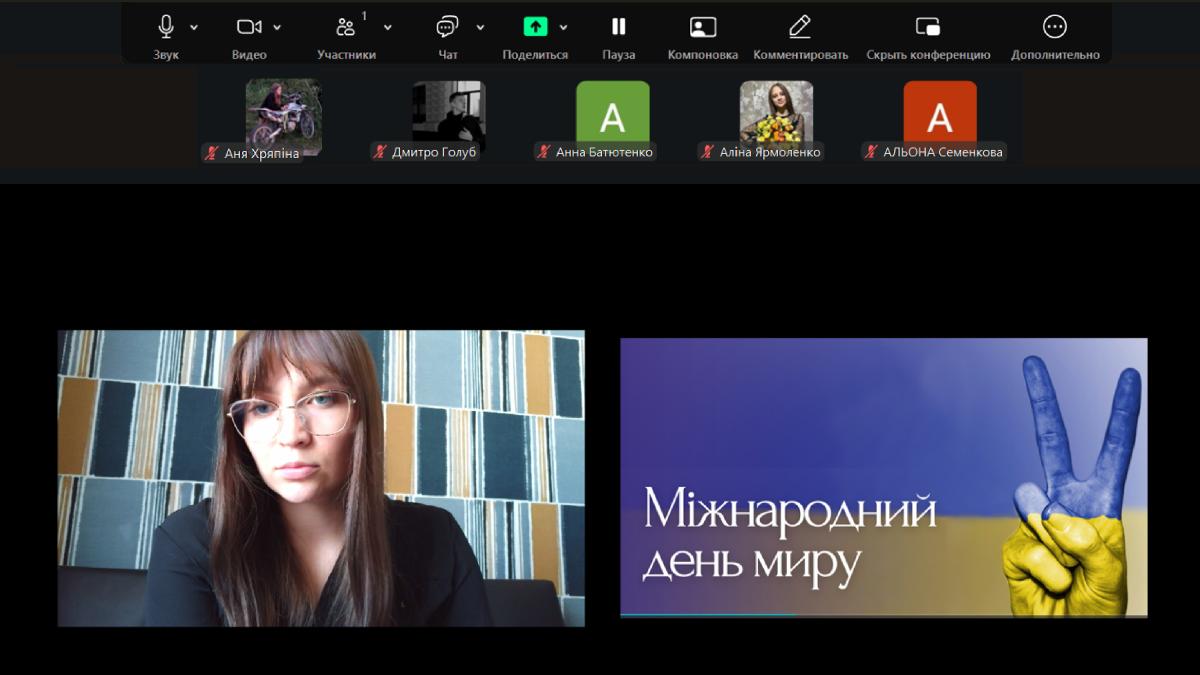Viewport: 1200px width, 675px height.
Task: Pause sharing with the Пауза button
Action: [619, 27]
